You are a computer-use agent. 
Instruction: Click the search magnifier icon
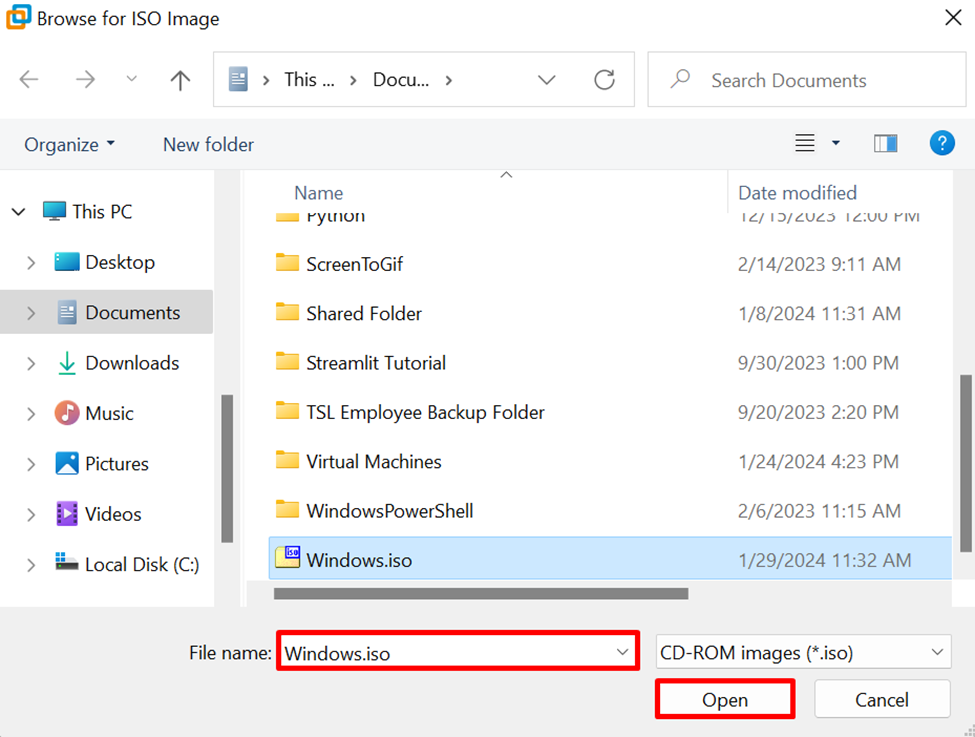coord(680,79)
